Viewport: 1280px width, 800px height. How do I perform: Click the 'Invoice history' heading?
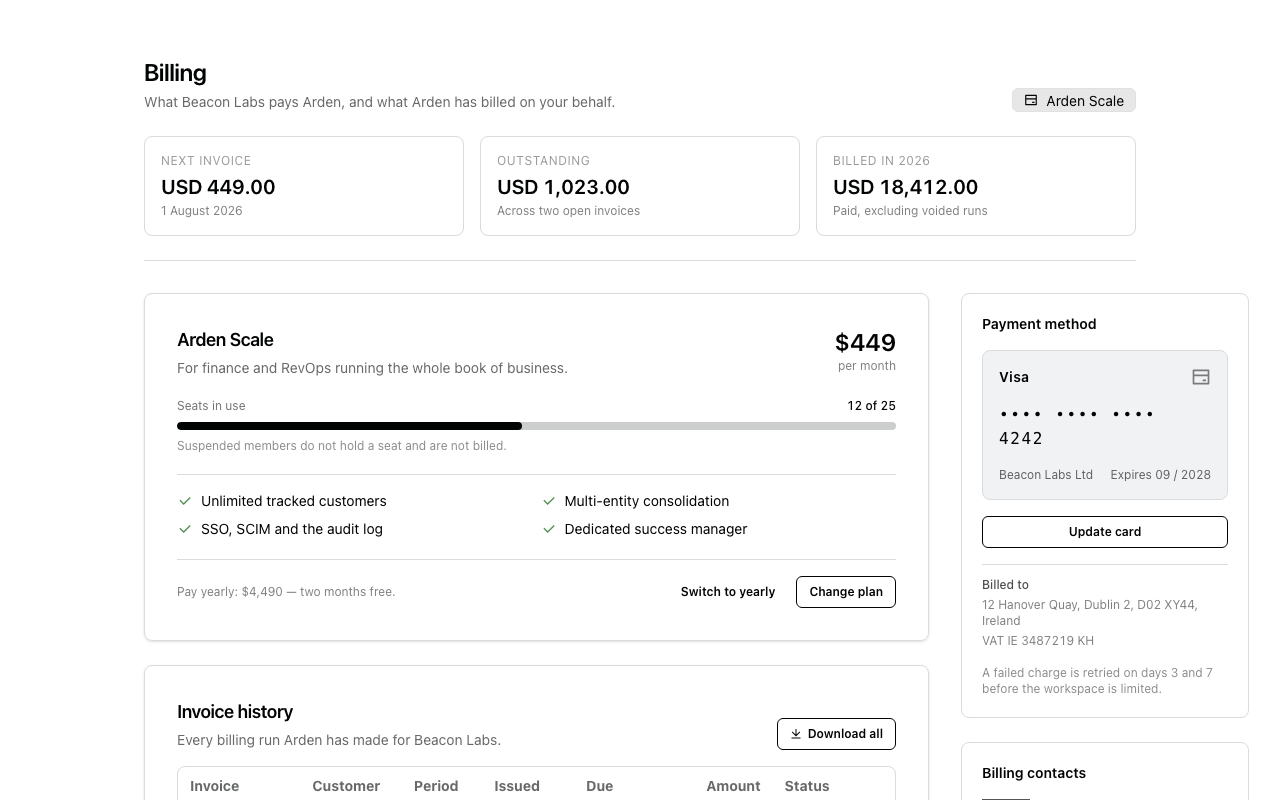(x=235, y=712)
